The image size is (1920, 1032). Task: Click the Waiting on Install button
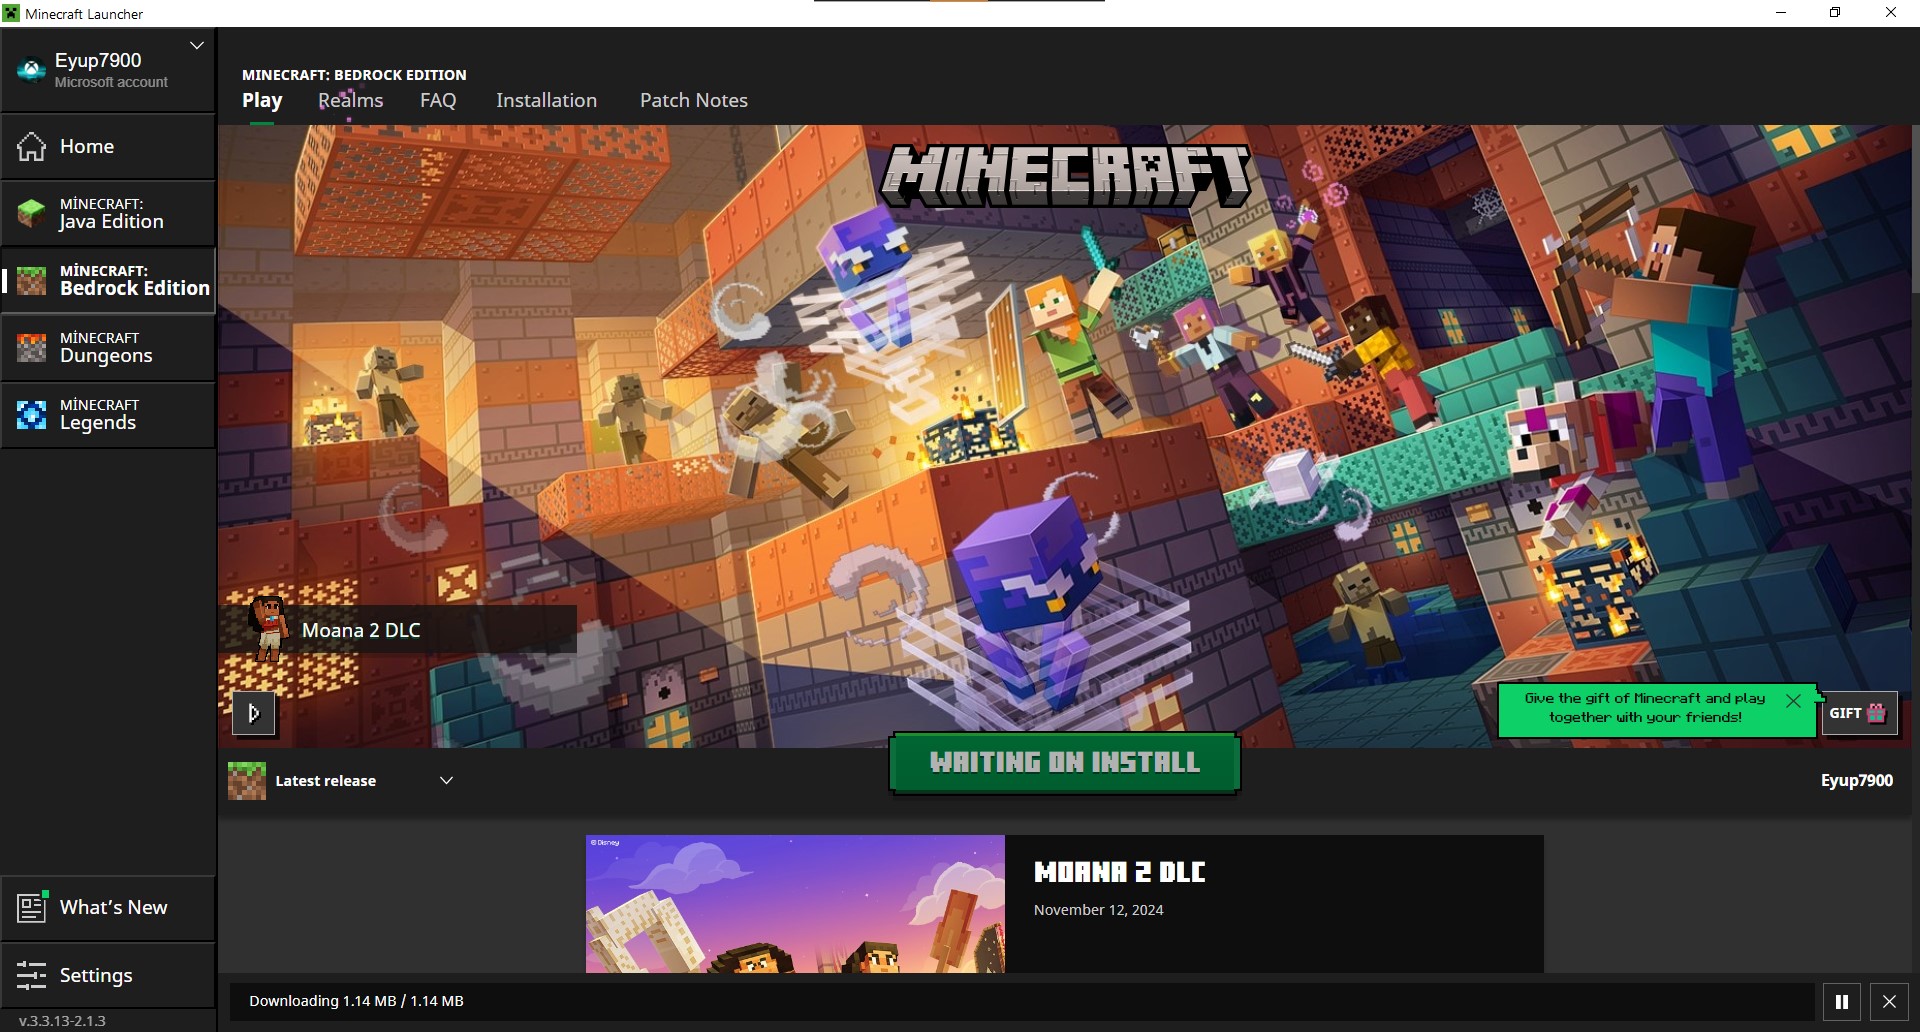coord(1064,763)
